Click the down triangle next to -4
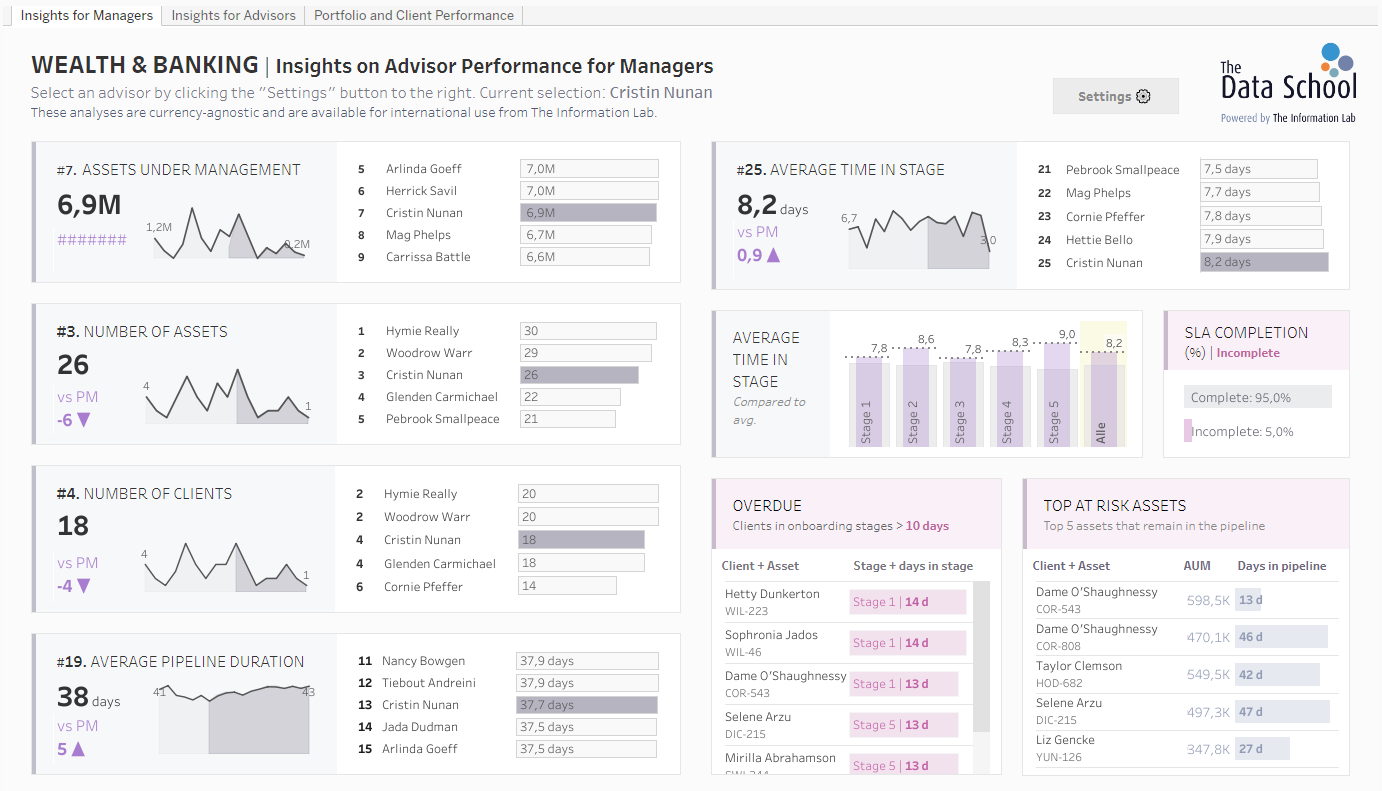 [x=84, y=586]
